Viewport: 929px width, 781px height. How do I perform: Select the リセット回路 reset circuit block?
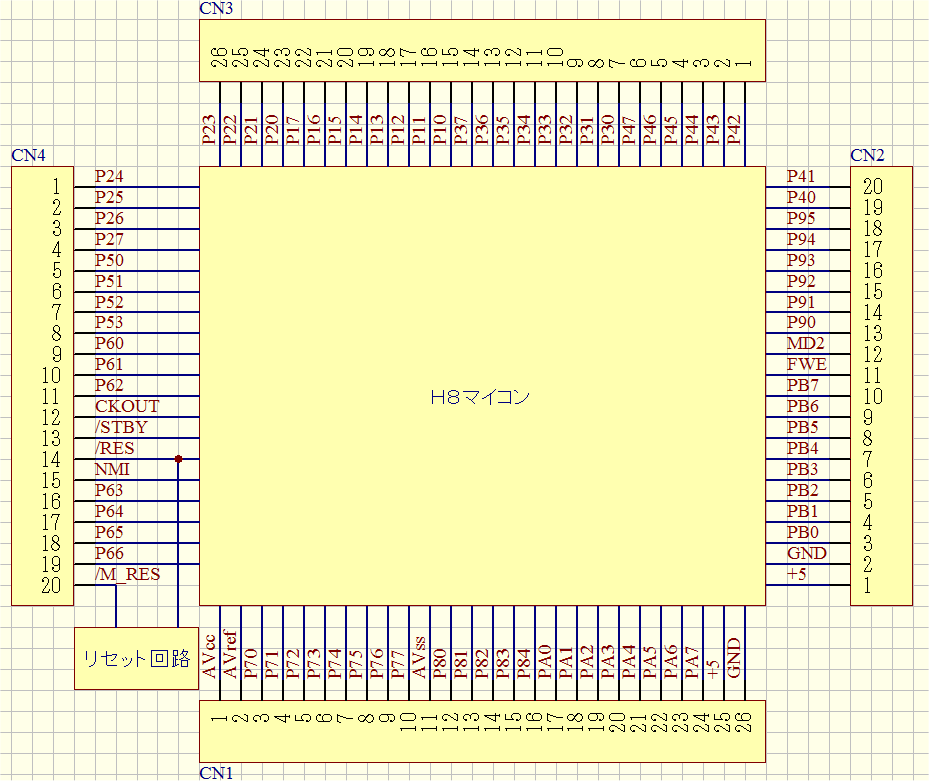point(136,658)
